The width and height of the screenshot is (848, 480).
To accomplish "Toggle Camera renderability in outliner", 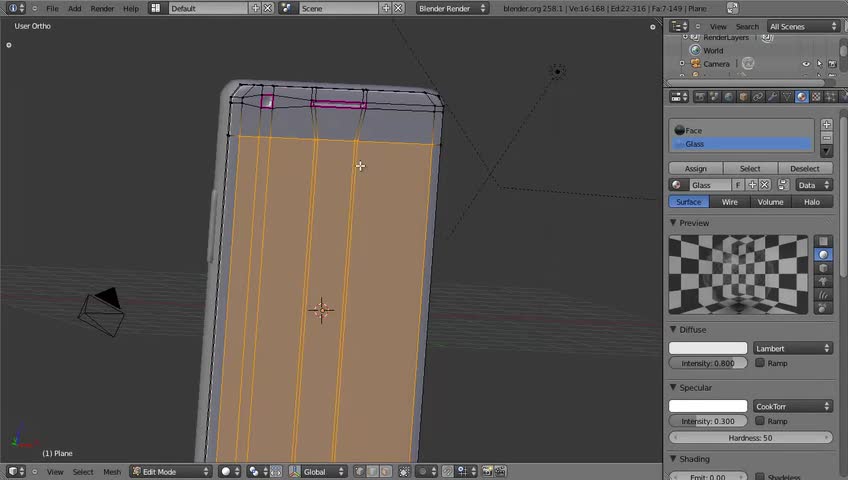I will click(x=832, y=64).
